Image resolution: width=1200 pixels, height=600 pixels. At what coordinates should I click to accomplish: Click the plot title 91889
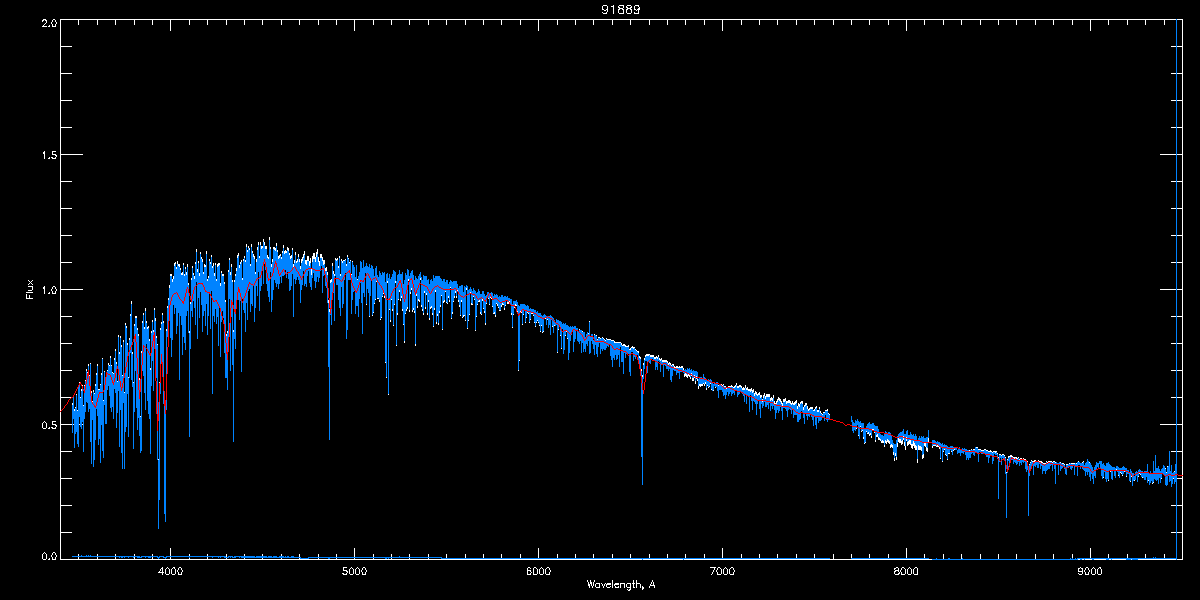(x=620, y=9)
